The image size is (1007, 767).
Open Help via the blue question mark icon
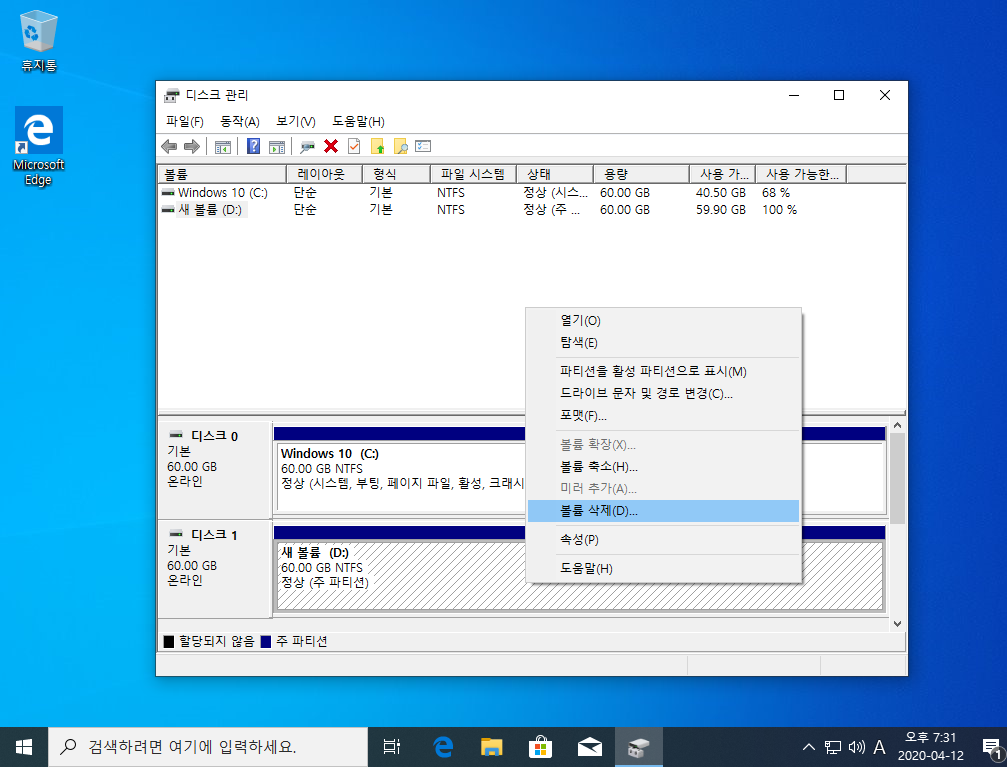(x=254, y=146)
